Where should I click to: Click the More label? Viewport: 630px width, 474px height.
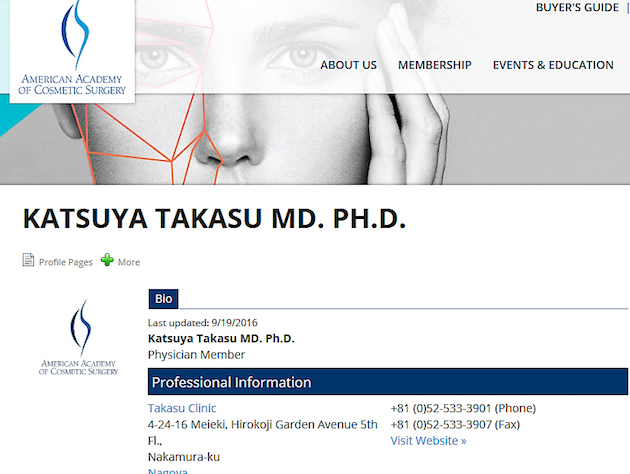(129, 262)
